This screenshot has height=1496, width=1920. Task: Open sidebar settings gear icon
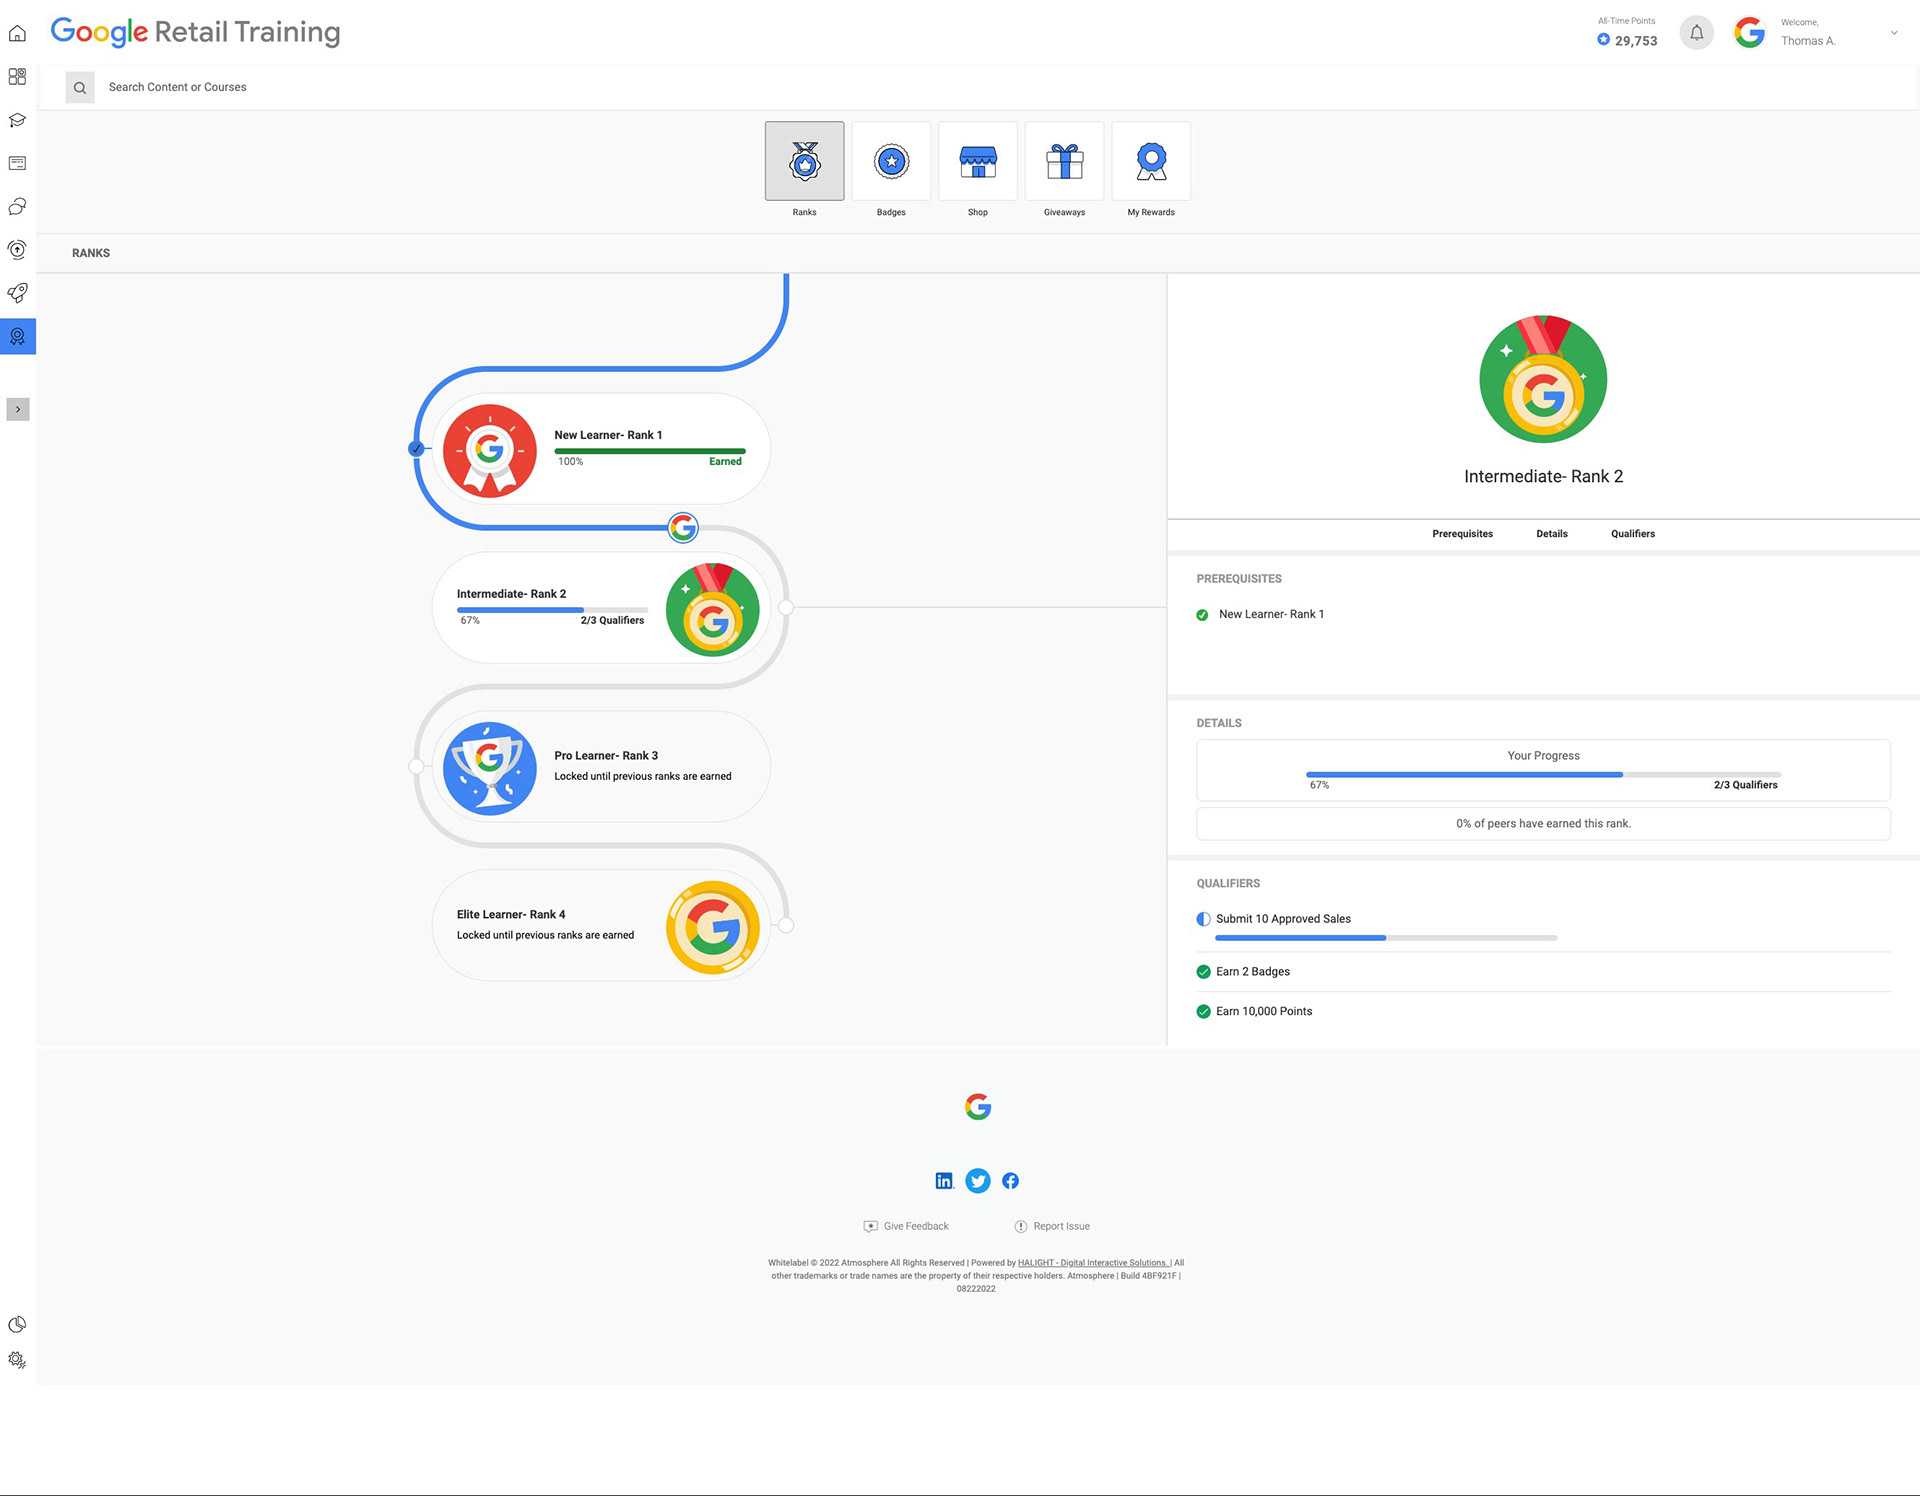tap(17, 1360)
